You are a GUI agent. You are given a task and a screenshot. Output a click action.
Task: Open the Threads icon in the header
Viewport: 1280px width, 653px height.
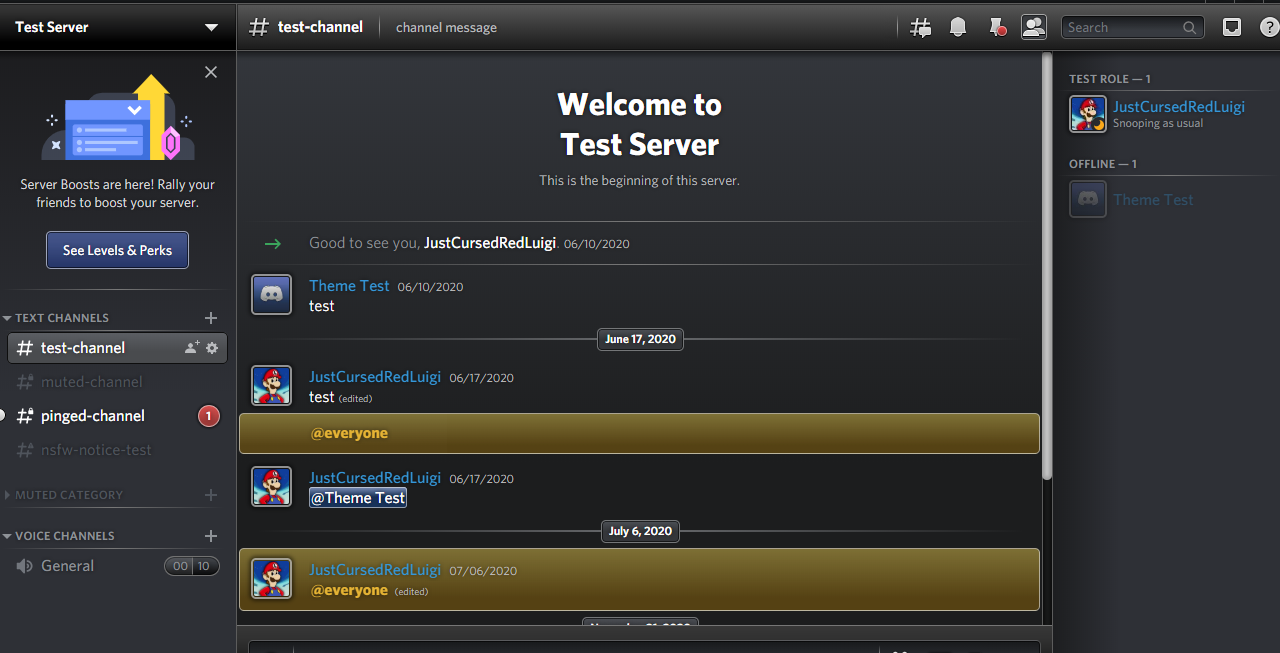921,28
